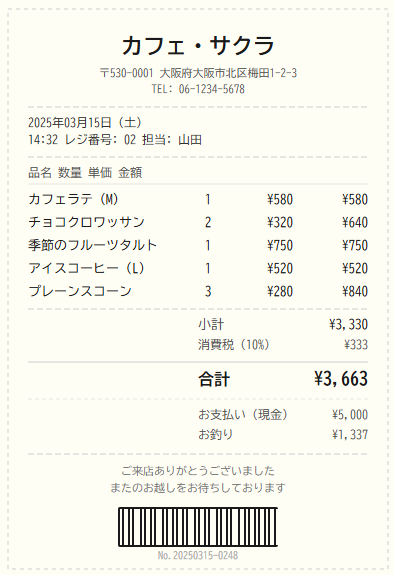
Task: Click the レジ番号: 02 担当: 山田 line
Action: tap(115, 140)
